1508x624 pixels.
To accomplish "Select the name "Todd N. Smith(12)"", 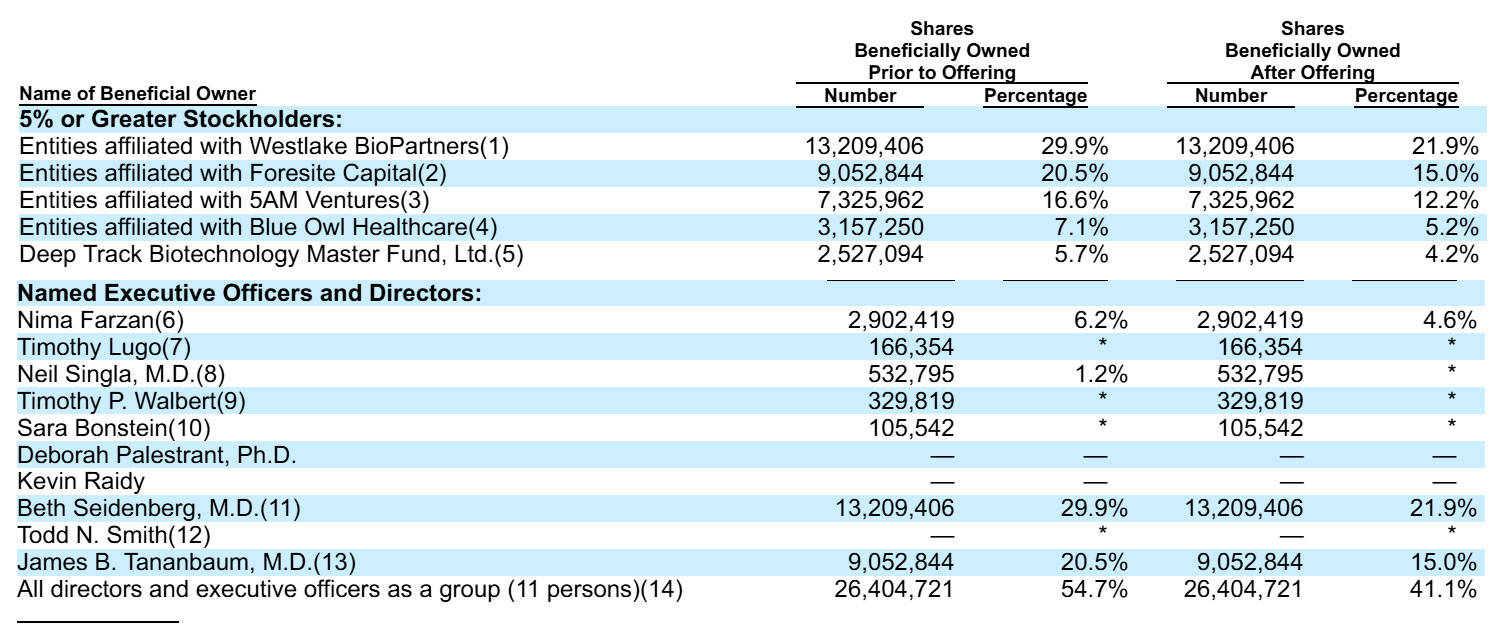I will 115,535.
